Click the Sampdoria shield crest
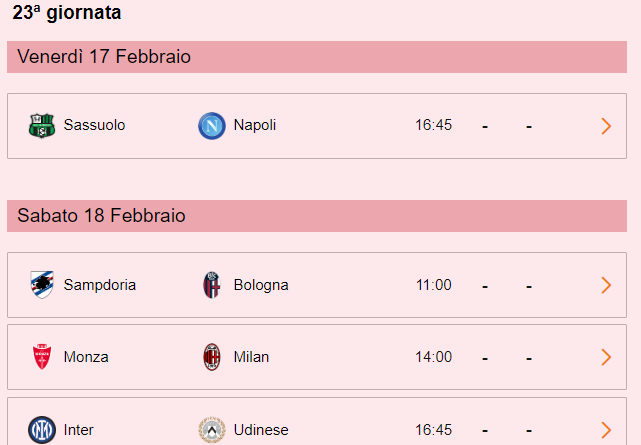The width and height of the screenshot is (641, 445). click(x=42, y=285)
